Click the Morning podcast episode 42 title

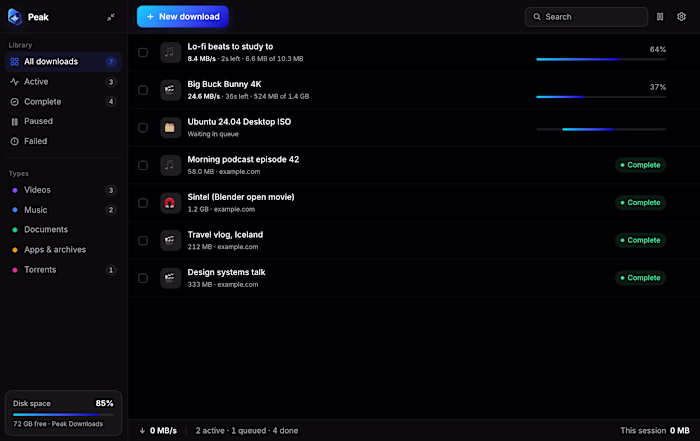pos(243,159)
